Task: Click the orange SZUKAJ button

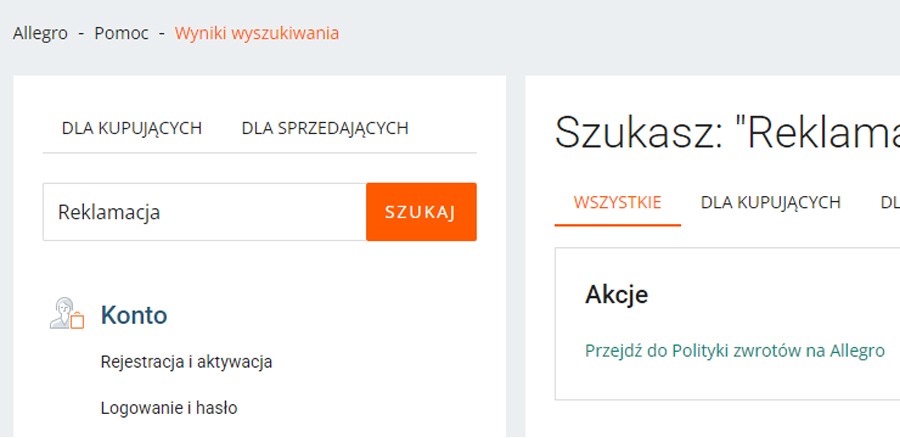Action: (421, 212)
